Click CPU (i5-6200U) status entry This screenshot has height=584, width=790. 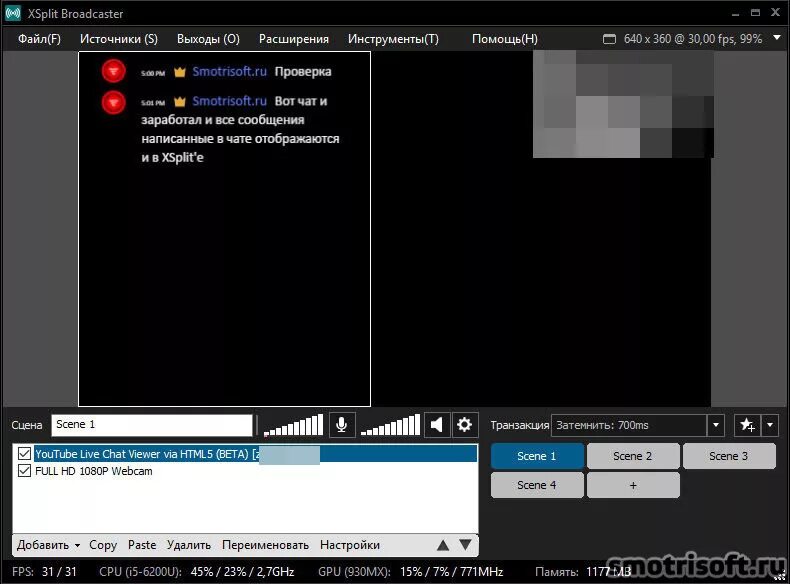tap(196, 572)
